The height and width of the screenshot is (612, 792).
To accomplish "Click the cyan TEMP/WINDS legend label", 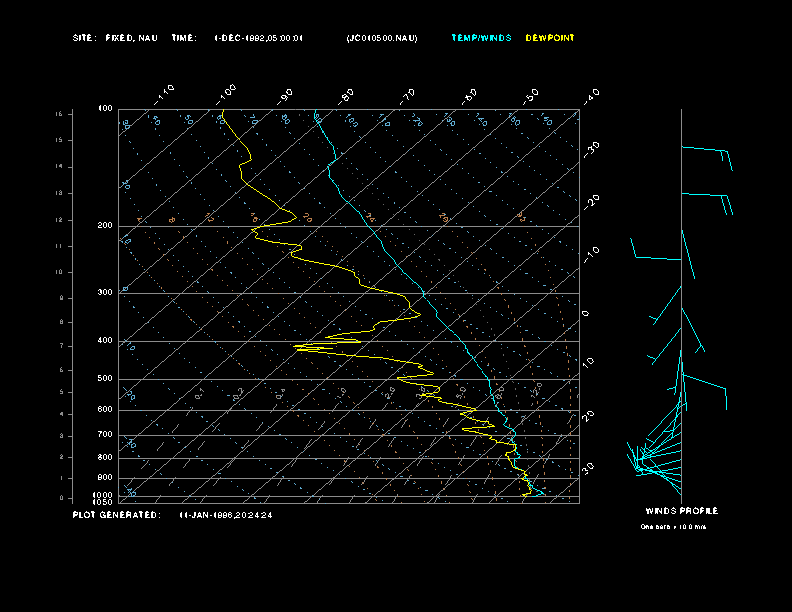I will pyautogui.click(x=481, y=38).
